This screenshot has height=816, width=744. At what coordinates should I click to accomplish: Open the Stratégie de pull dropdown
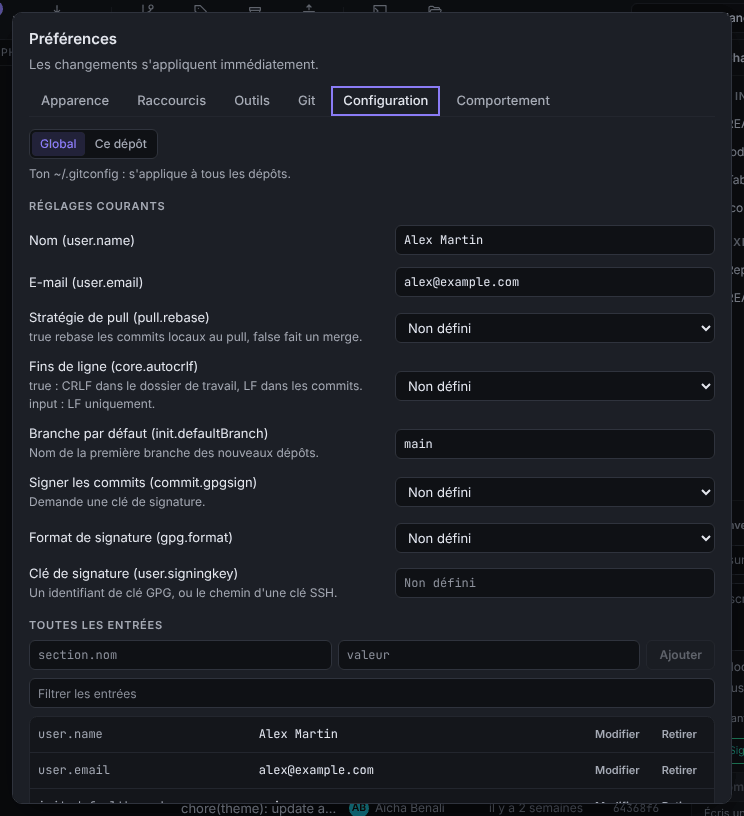(x=555, y=328)
